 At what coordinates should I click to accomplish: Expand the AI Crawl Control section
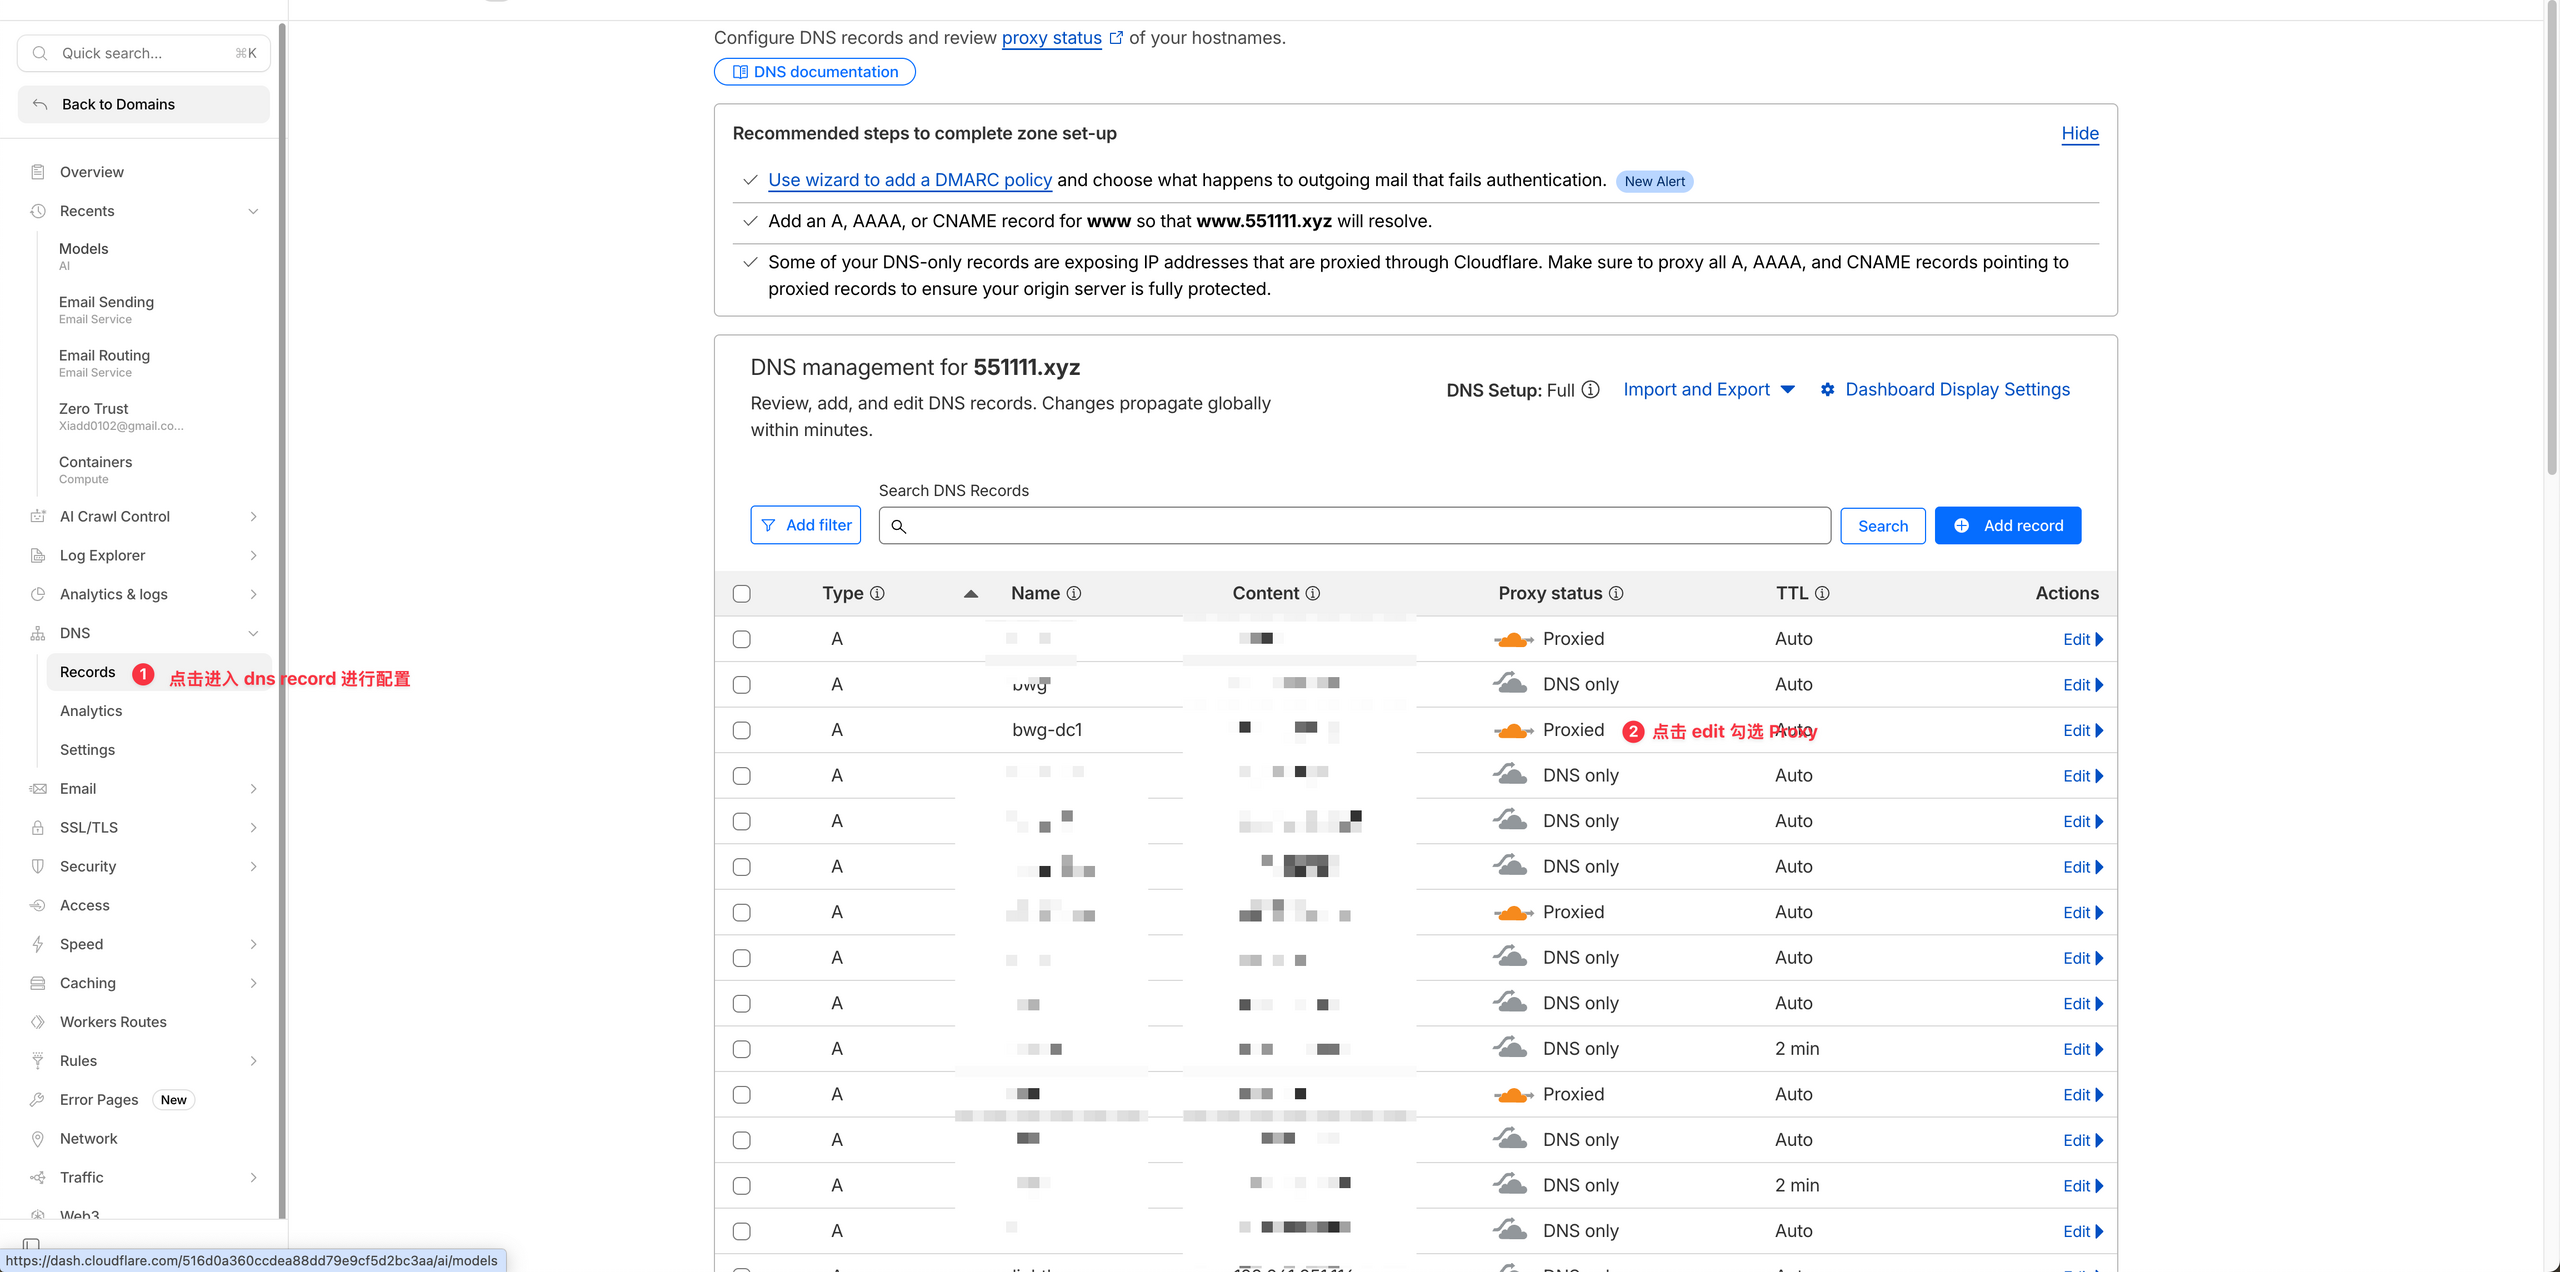click(x=253, y=516)
